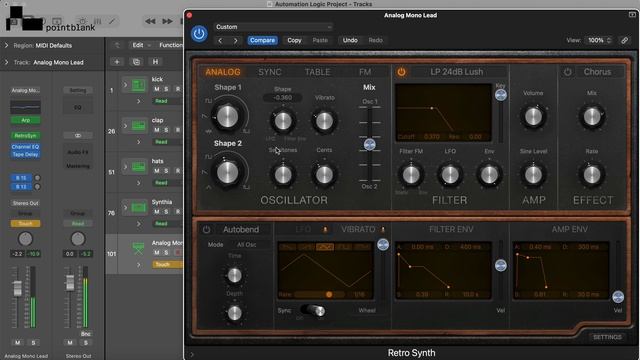Expand the hats track stack
Image resolution: width=640 pixels, height=360 pixels.
click(125, 167)
